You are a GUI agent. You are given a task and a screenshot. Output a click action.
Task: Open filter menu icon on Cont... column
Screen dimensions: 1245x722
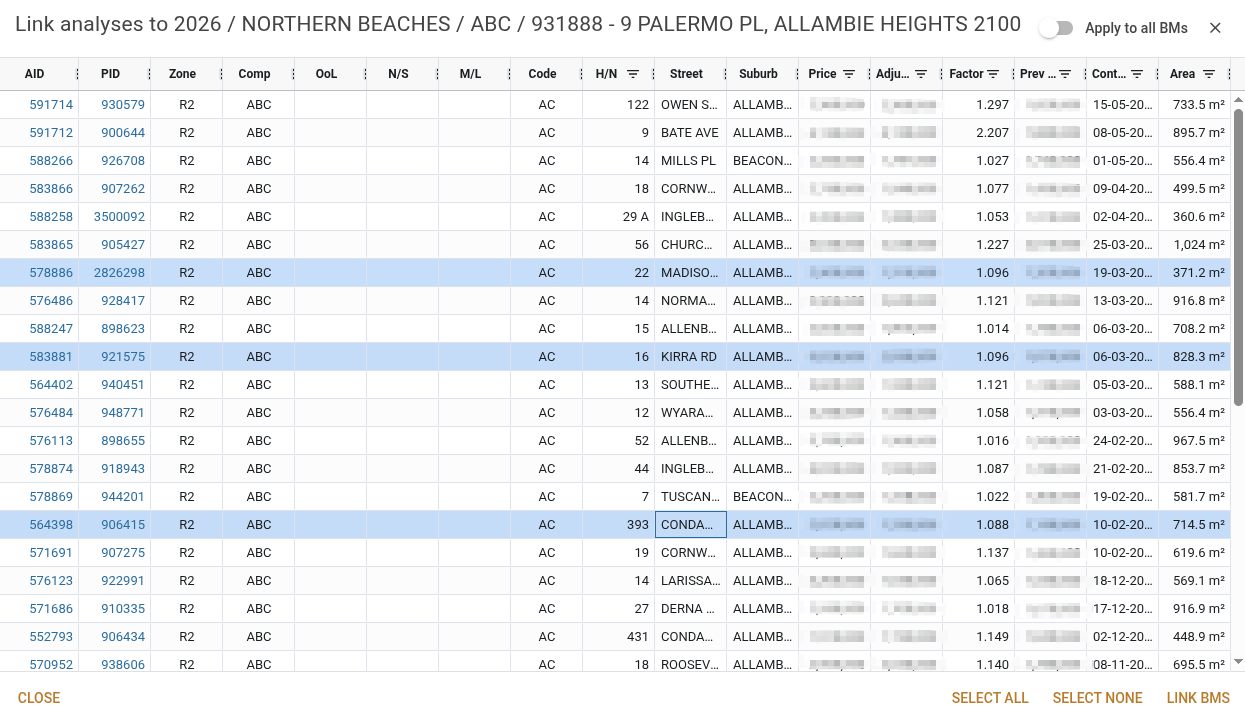[1137, 74]
